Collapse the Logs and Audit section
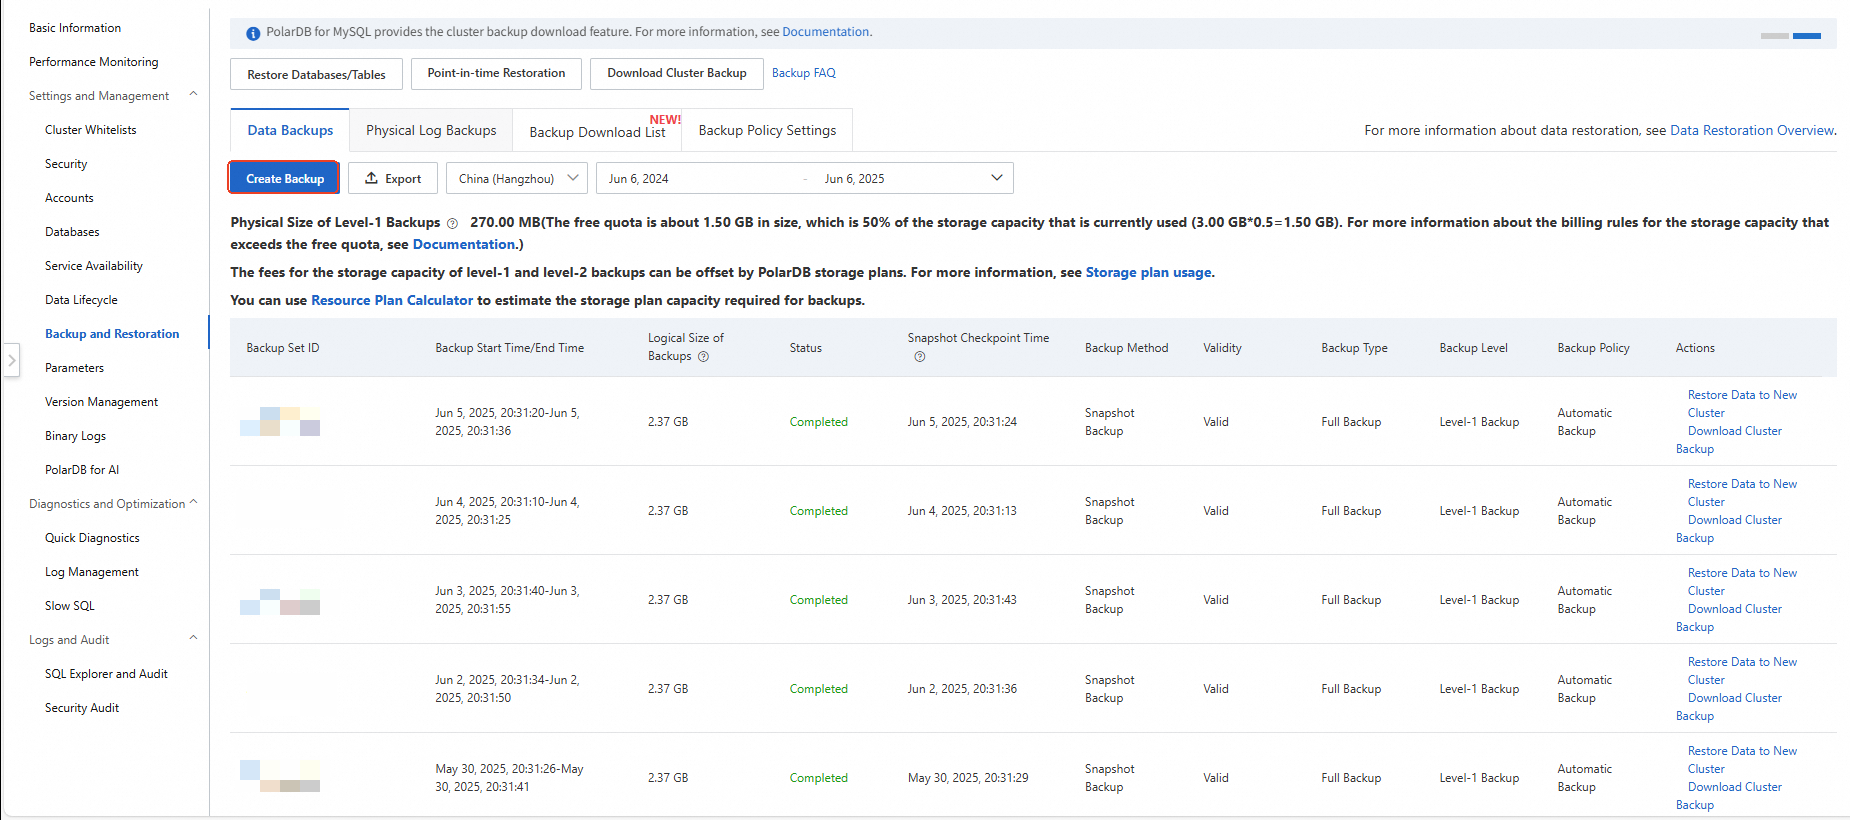Viewport: 1850px width, 820px height. pyautogui.click(x=193, y=639)
